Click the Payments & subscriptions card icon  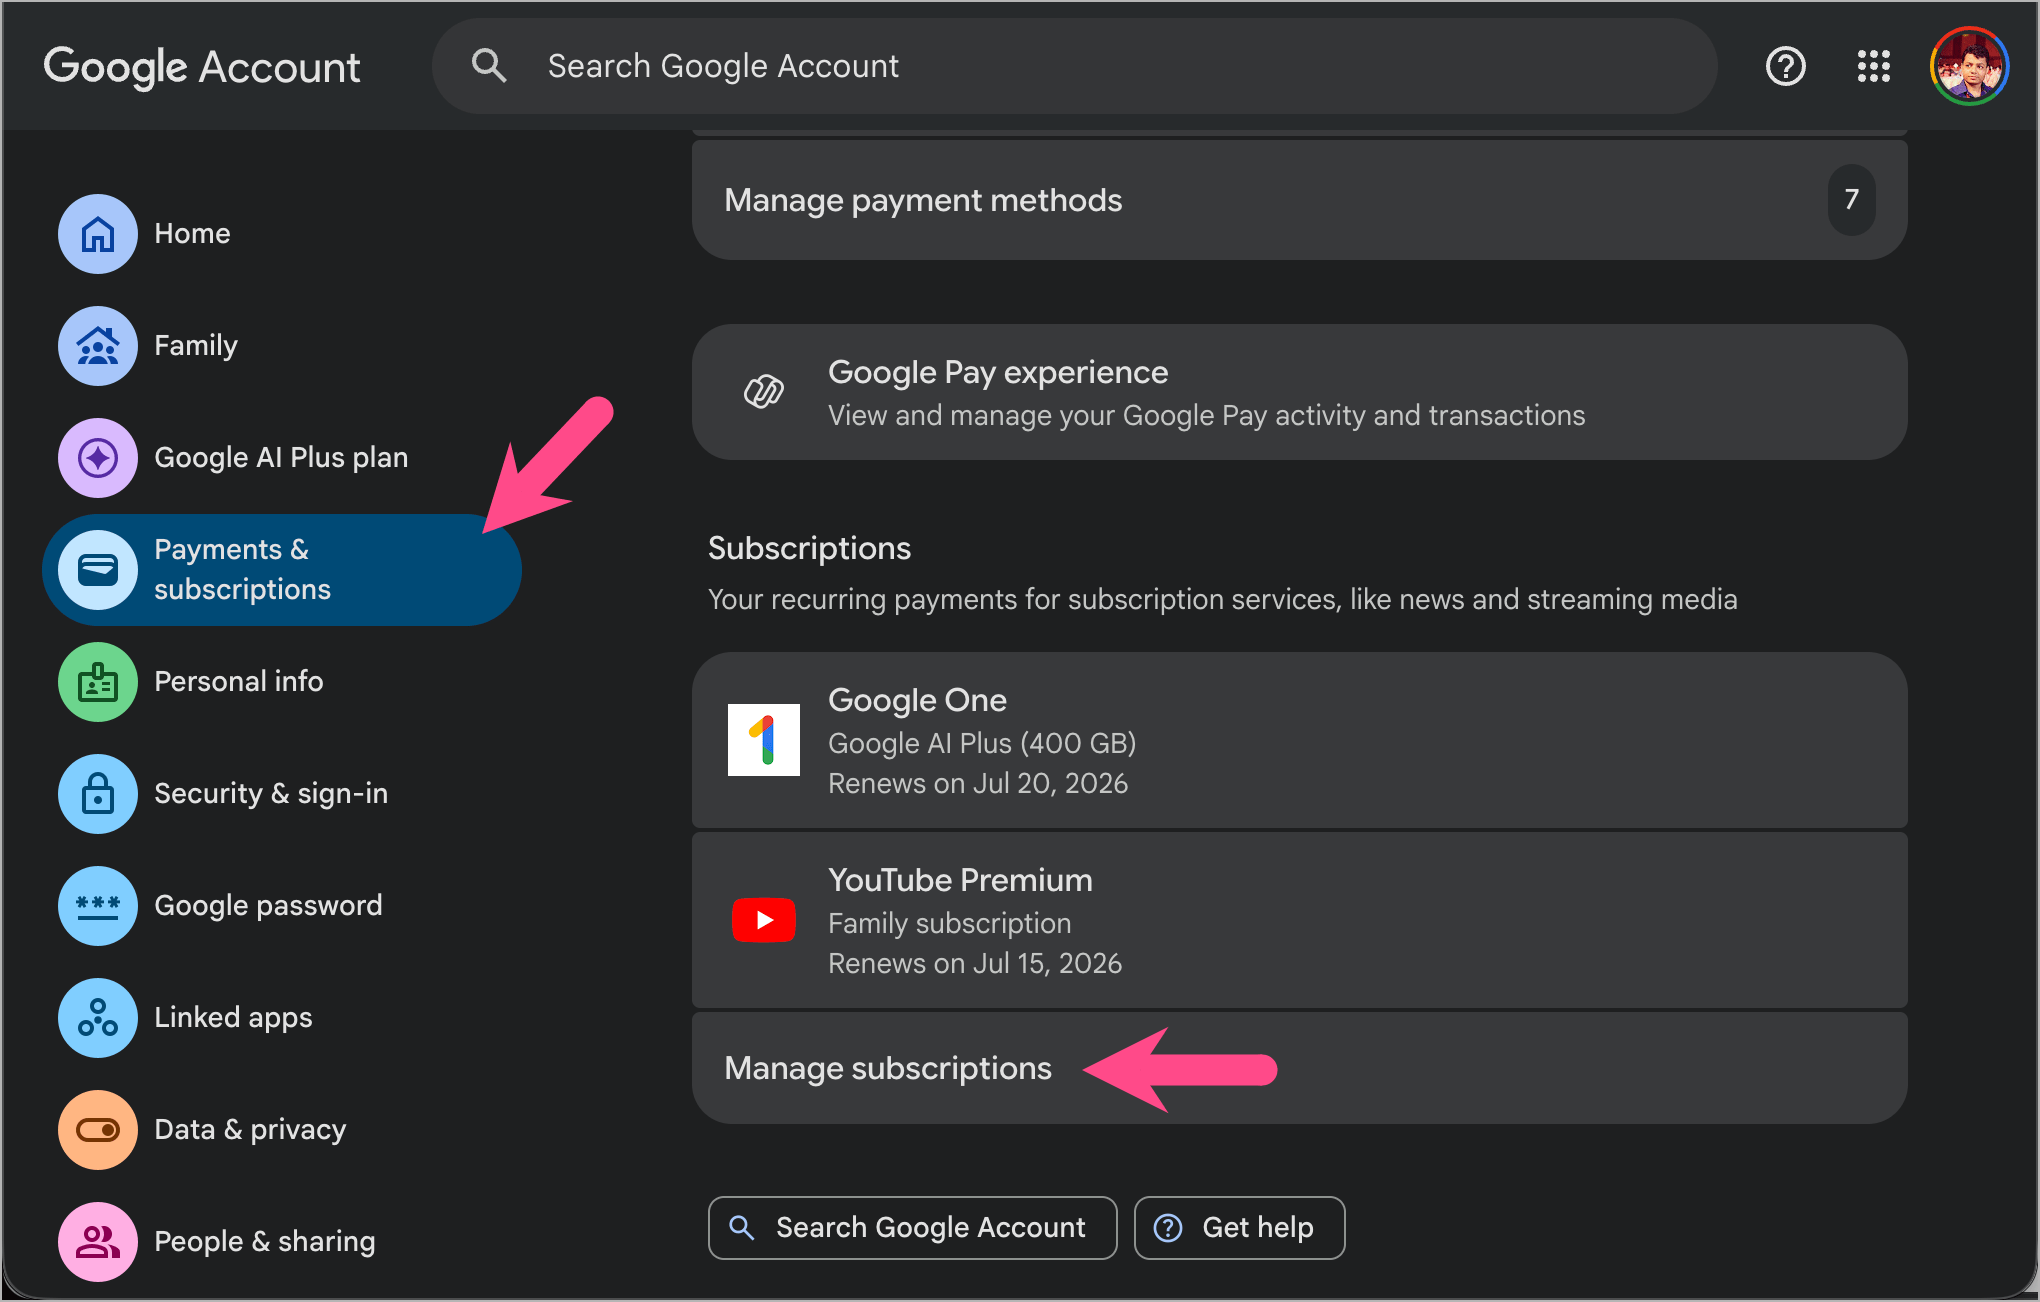coord(98,570)
